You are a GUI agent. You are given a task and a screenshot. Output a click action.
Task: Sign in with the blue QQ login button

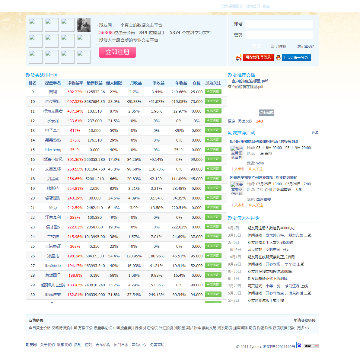[296, 57]
